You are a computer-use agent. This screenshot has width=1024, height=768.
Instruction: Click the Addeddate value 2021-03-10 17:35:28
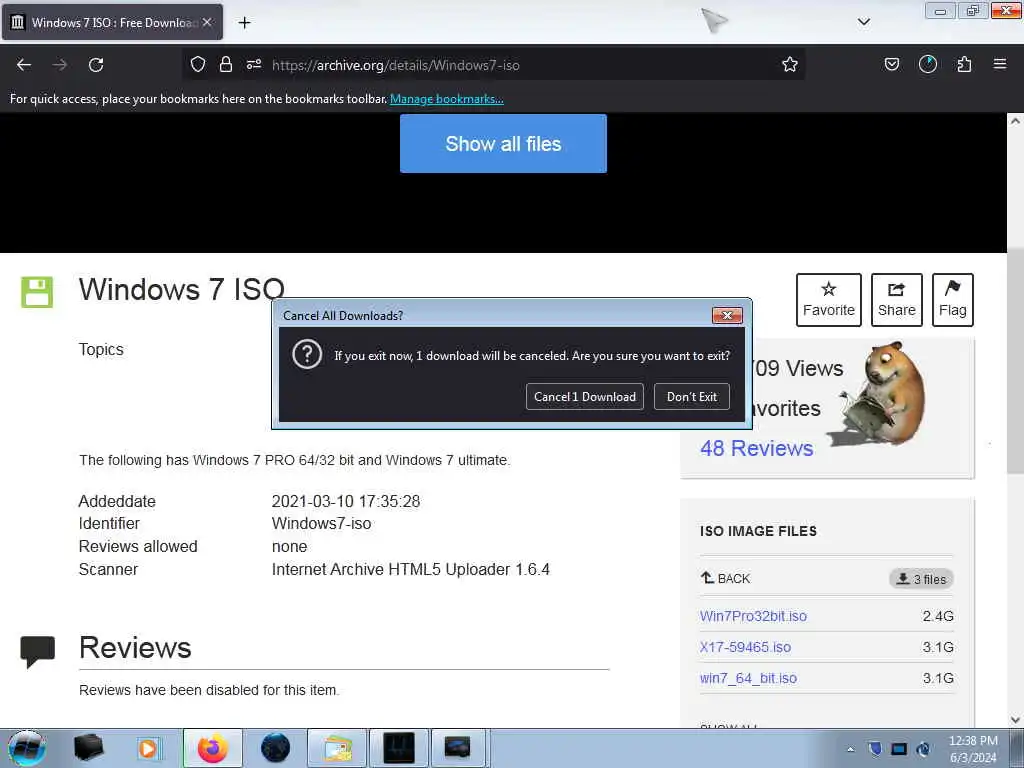click(345, 501)
